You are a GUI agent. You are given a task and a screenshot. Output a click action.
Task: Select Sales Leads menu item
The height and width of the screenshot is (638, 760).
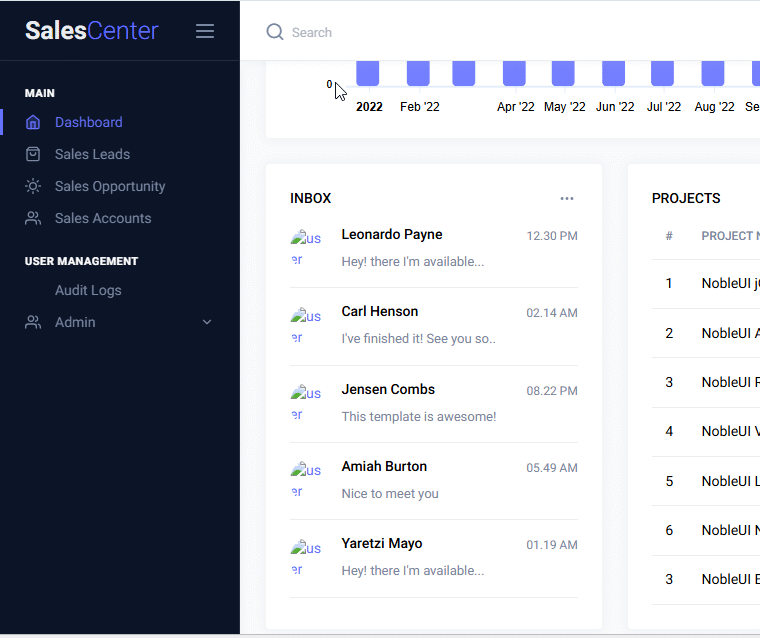[92, 154]
